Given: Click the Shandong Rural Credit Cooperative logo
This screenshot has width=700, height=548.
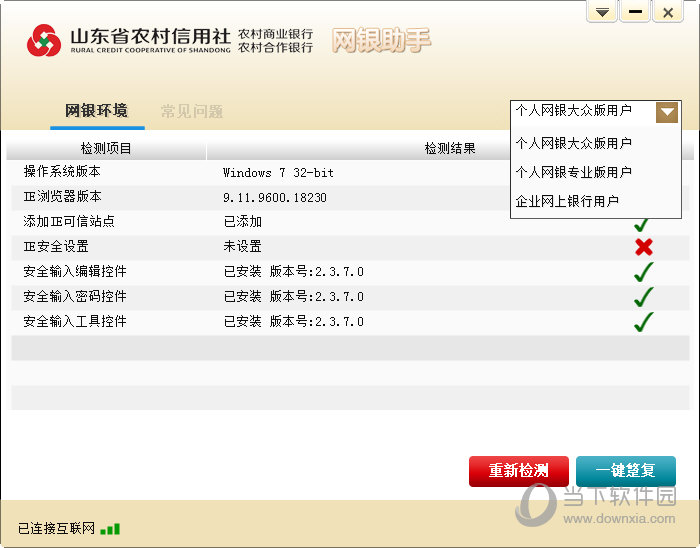Looking at the screenshot, I should click(x=44, y=41).
